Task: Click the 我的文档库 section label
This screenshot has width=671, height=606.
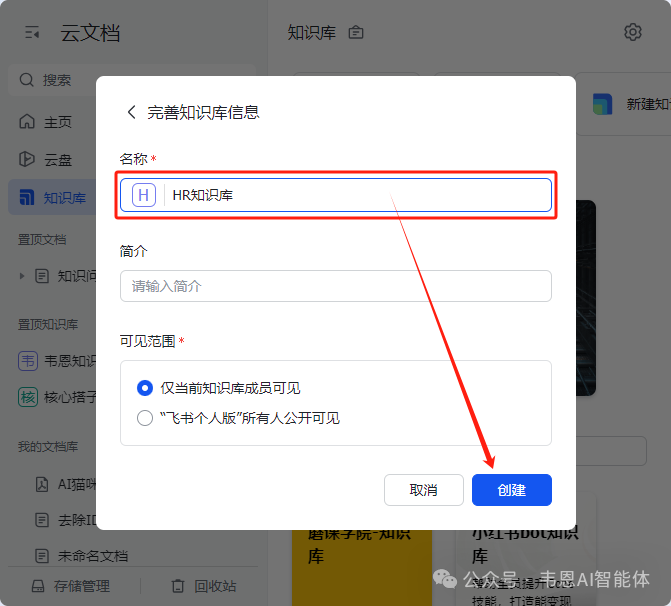Action: (48, 447)
